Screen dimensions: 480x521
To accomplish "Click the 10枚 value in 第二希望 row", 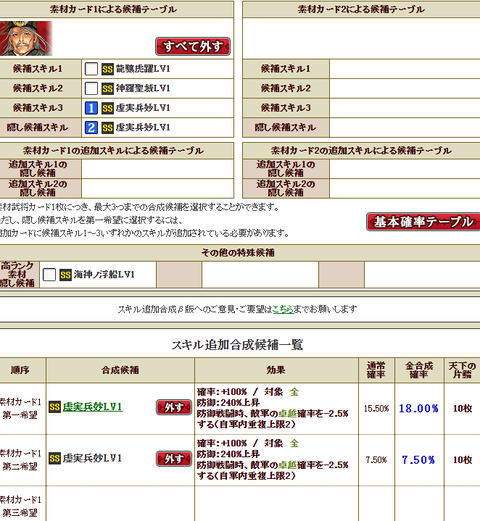I will (x=462, y=460).
